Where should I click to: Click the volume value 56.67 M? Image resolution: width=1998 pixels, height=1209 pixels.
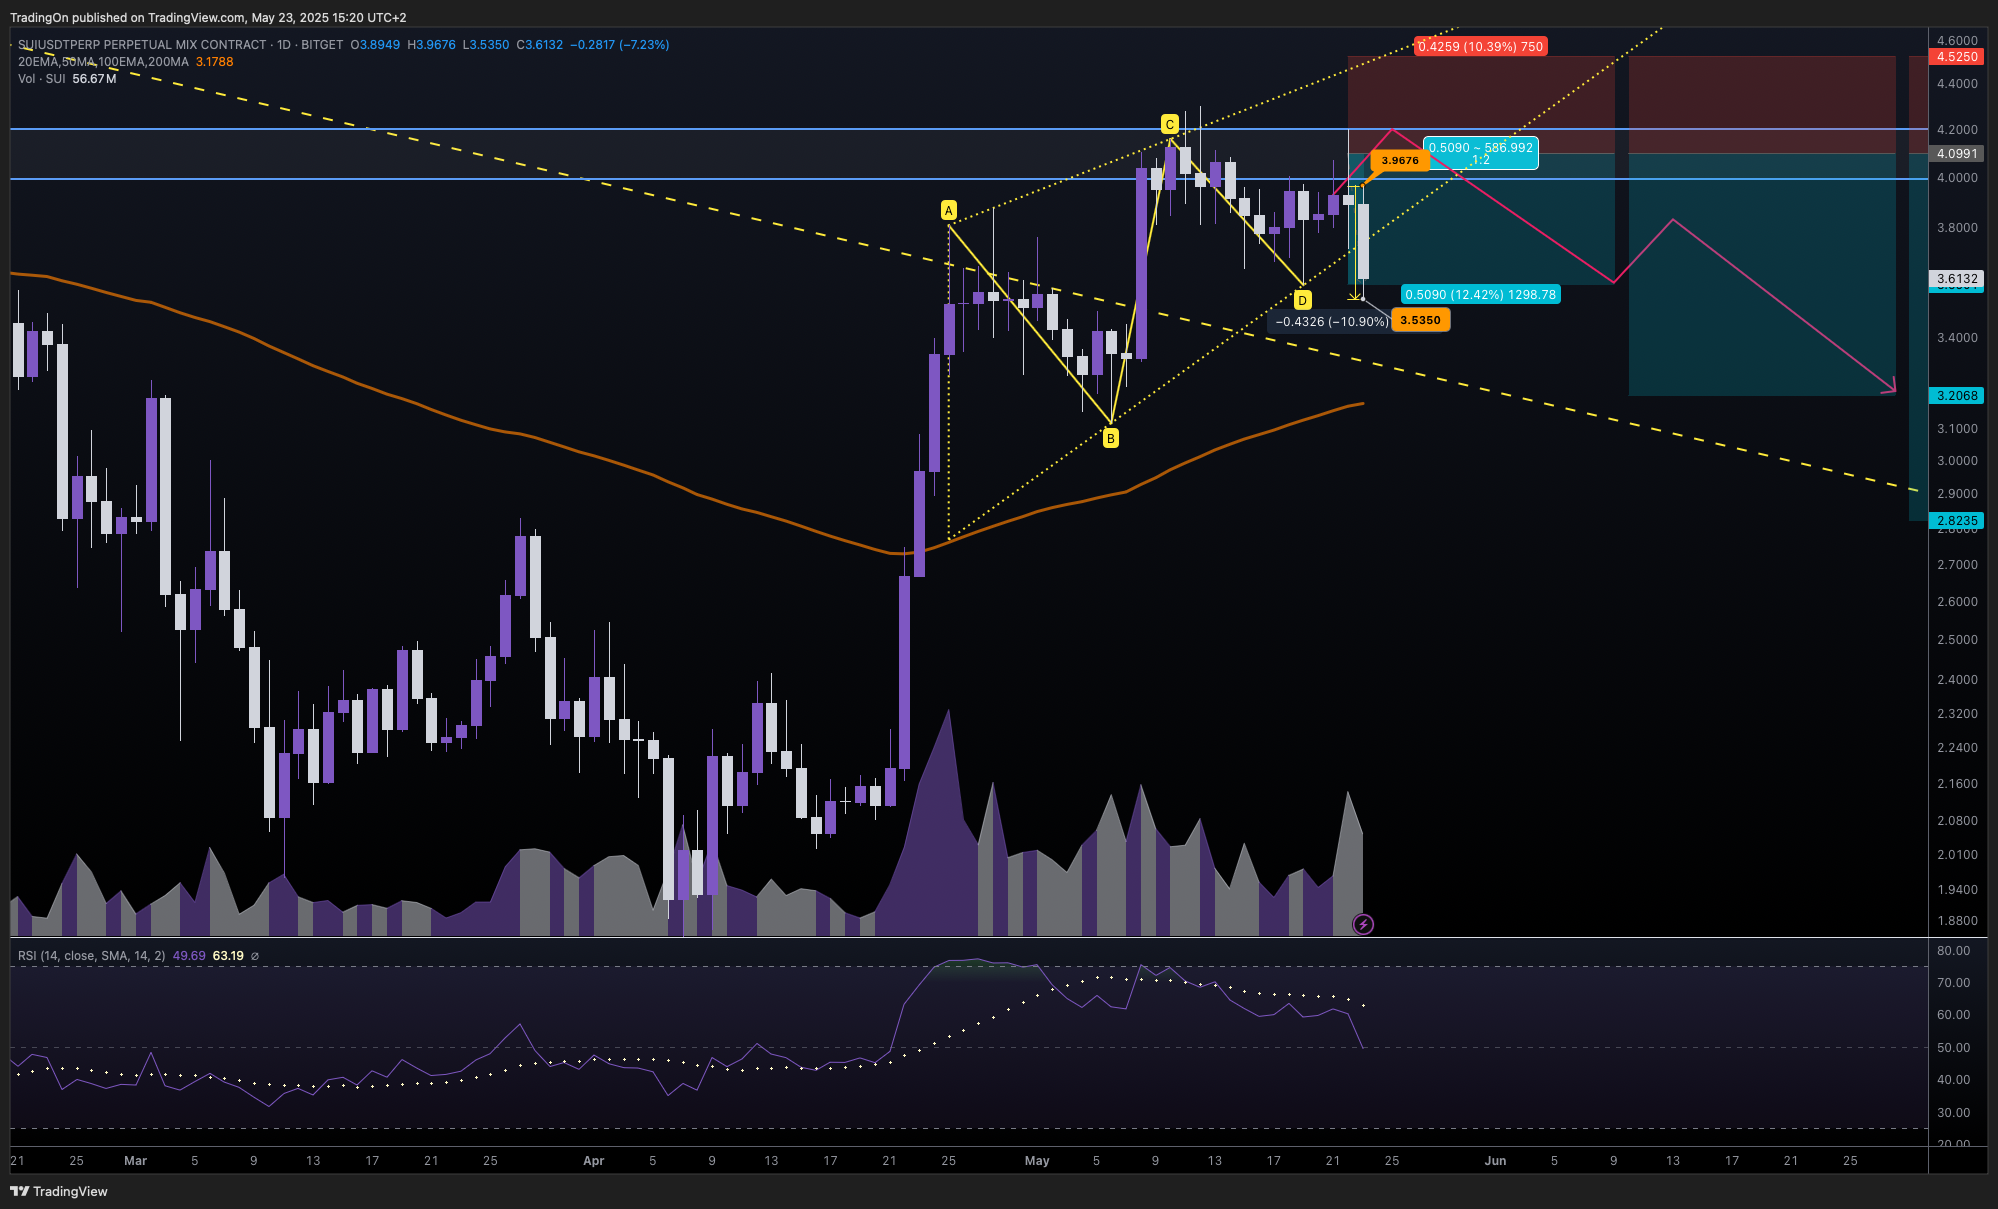click(94, 79)
